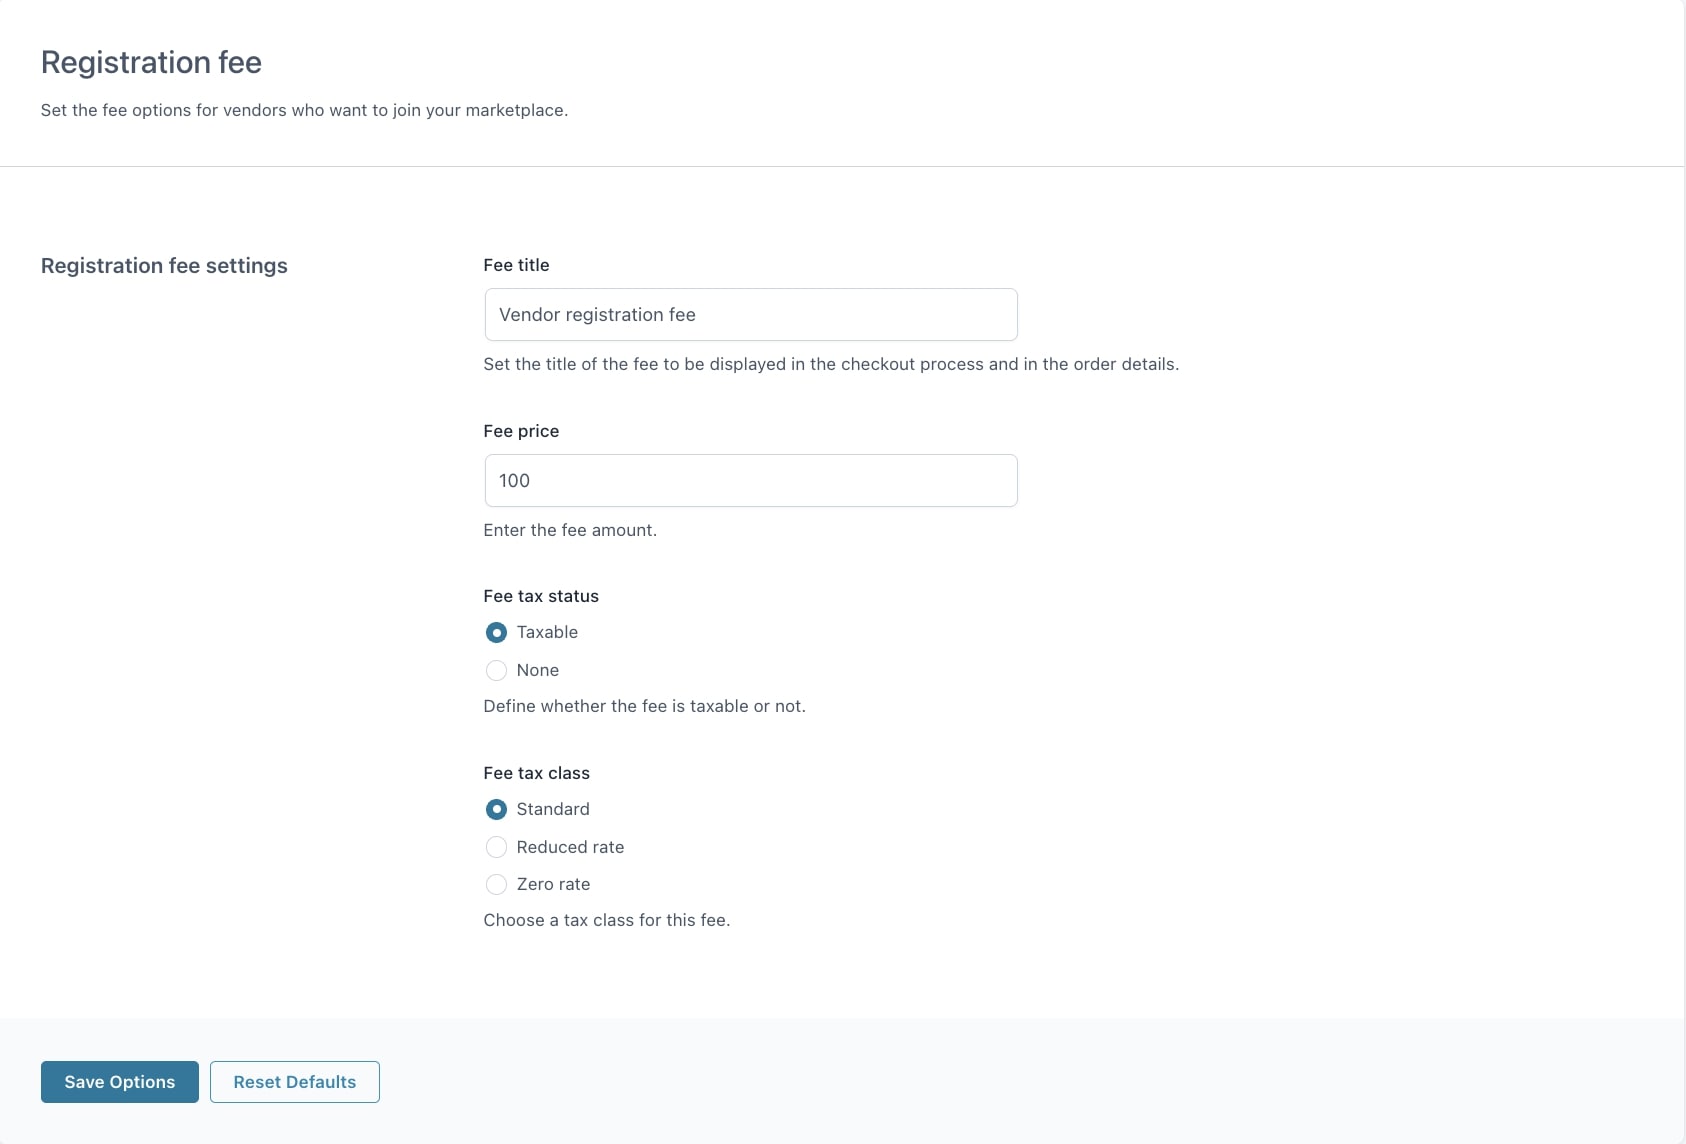Click the Fee price input field
The width and height of the screenshot is (1686, 1144).
[x=750, y=481]
